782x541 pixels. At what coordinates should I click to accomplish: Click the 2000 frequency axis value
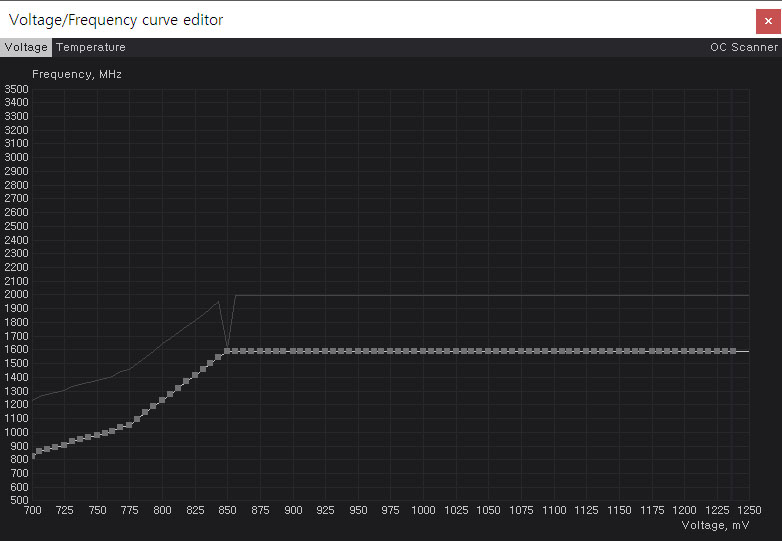pos(16,294)
